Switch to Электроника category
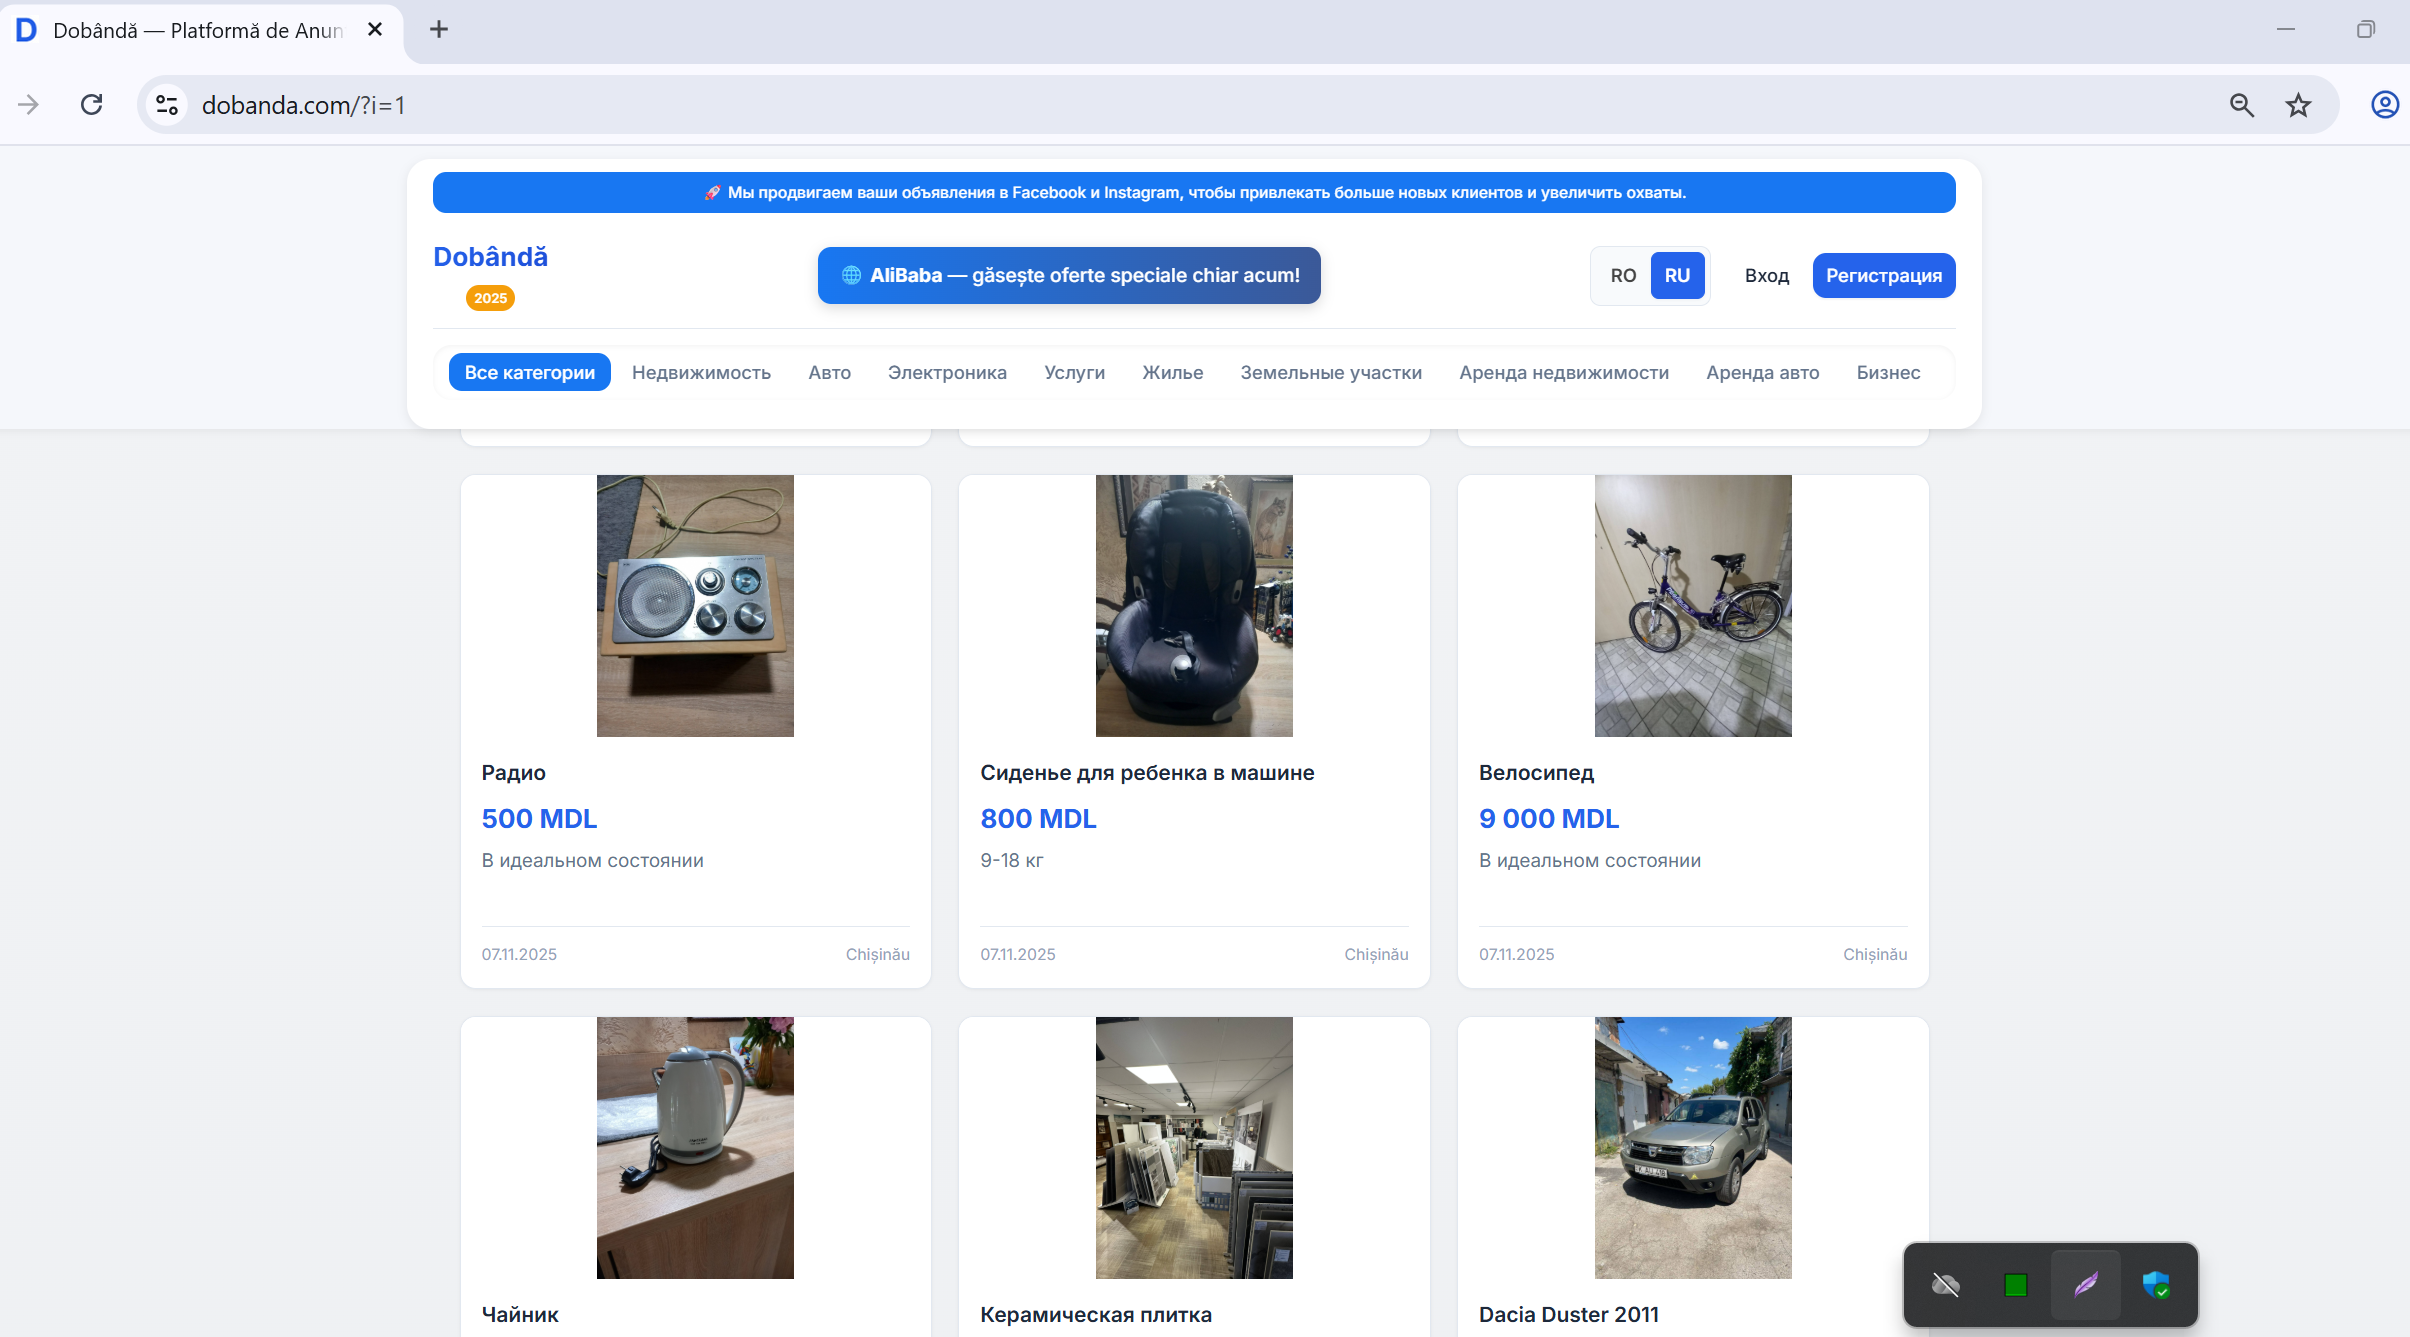Viewport: 2410px width, 1337px height. click(x=946, y=373)
